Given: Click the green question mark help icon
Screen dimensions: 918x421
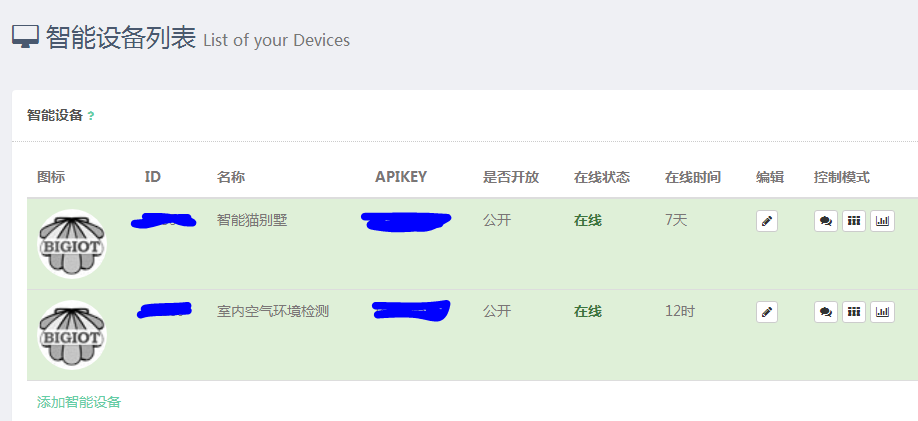Looking at the screenshot, I should pyautogui.click(x=90, y=116).
